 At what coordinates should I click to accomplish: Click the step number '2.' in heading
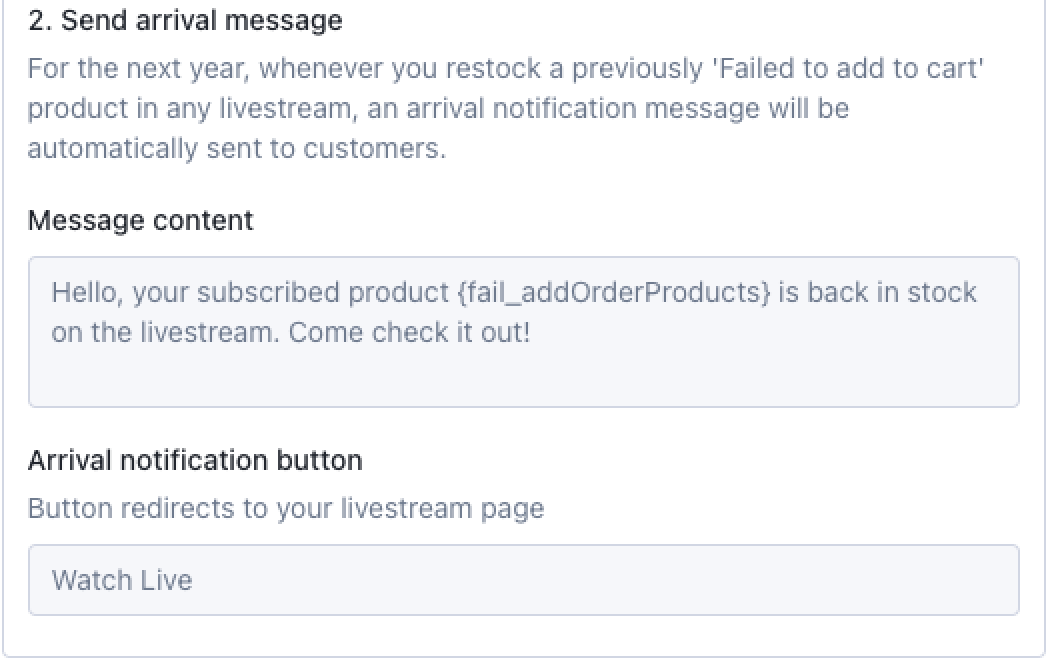pyautogui.click(x=40, y=20)
